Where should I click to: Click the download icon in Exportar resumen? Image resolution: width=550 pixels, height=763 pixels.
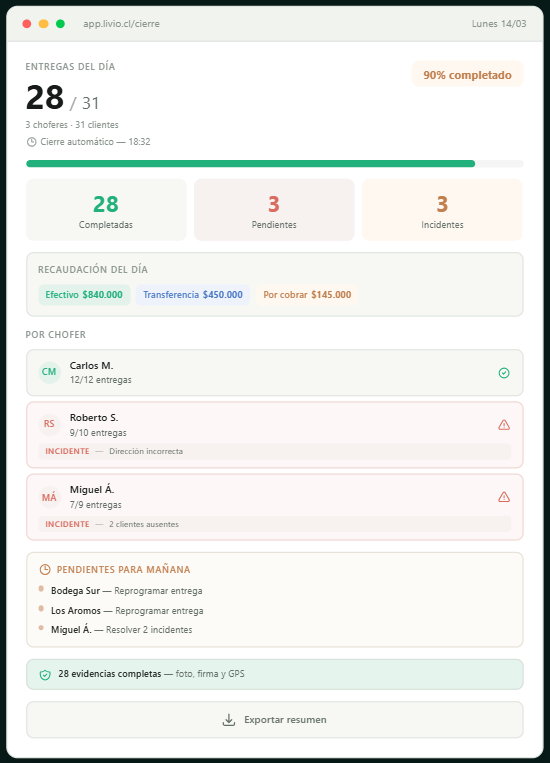tap(229, 720)
